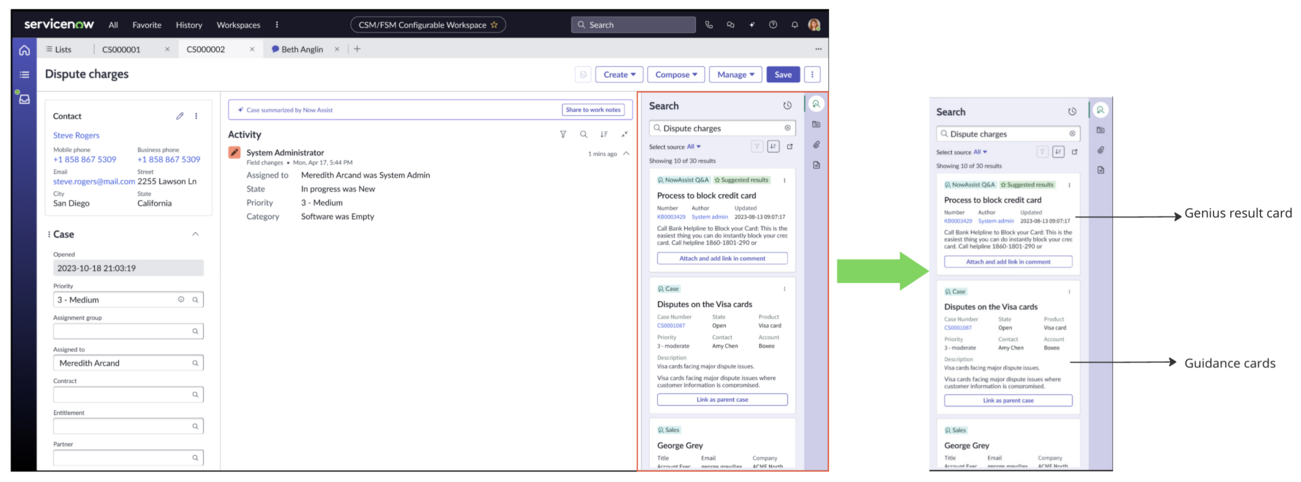Click the Save button
The height and width of the screenshot is (482, 1301).
coord(783,74)
